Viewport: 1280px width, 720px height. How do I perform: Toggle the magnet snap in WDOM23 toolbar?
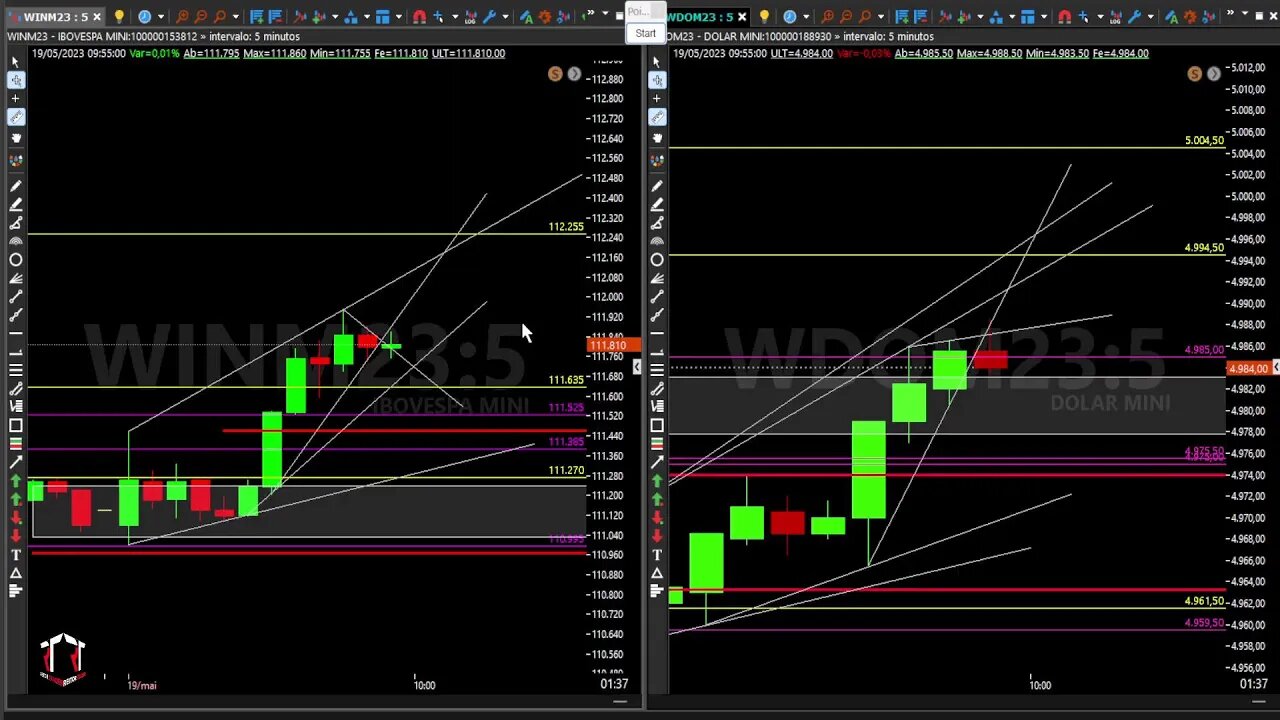click(x=1064, y=17)
